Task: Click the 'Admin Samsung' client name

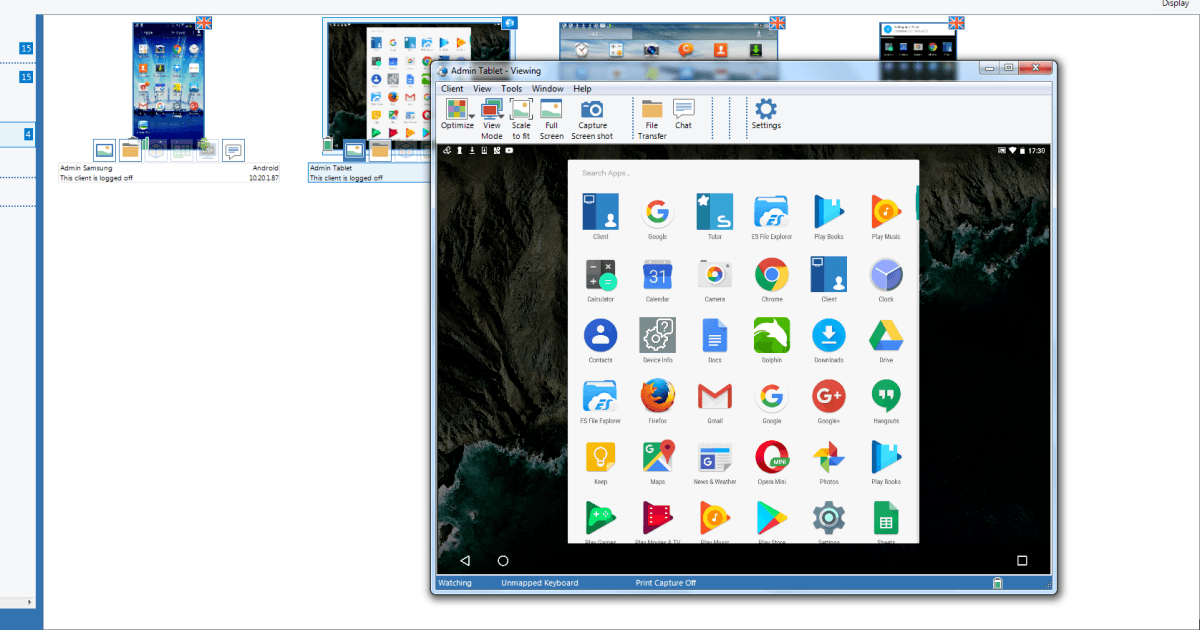Action: (x=86, y=169)
